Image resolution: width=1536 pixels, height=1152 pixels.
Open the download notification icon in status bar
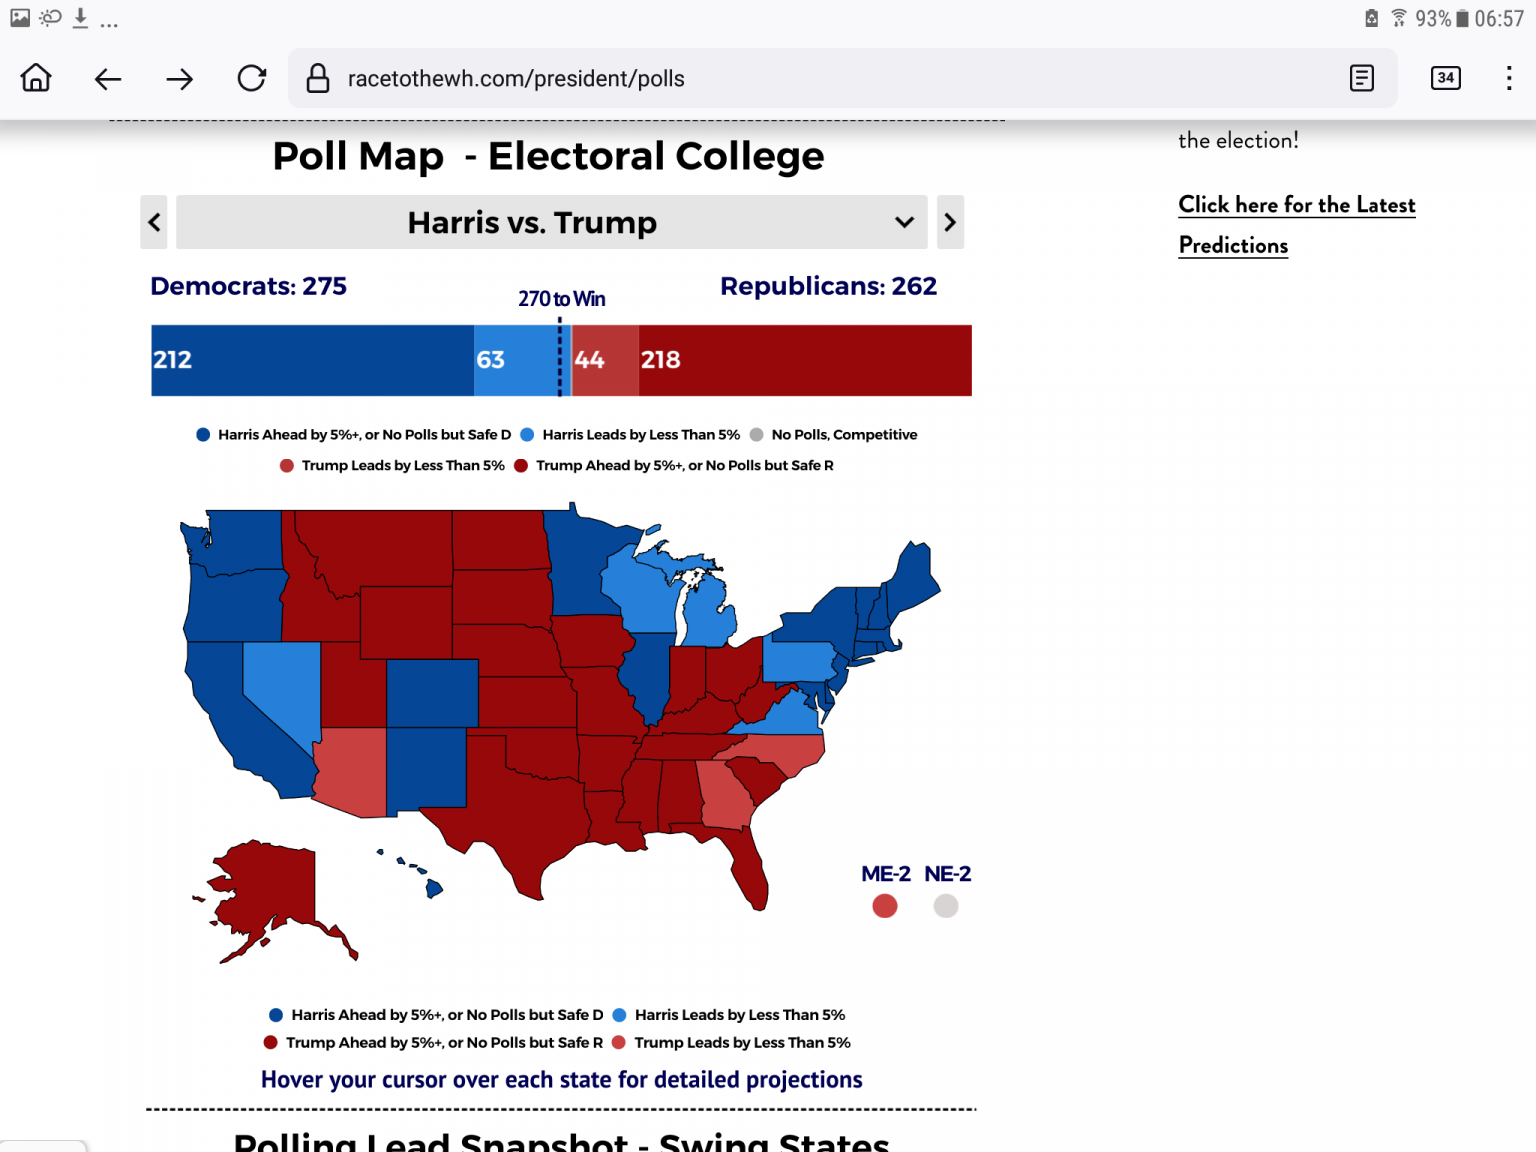pyautogui.click(x=80, y=18)
